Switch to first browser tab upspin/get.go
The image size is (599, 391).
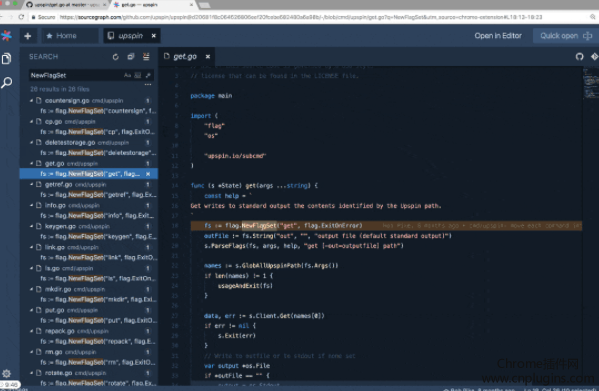tap(65, 5)
